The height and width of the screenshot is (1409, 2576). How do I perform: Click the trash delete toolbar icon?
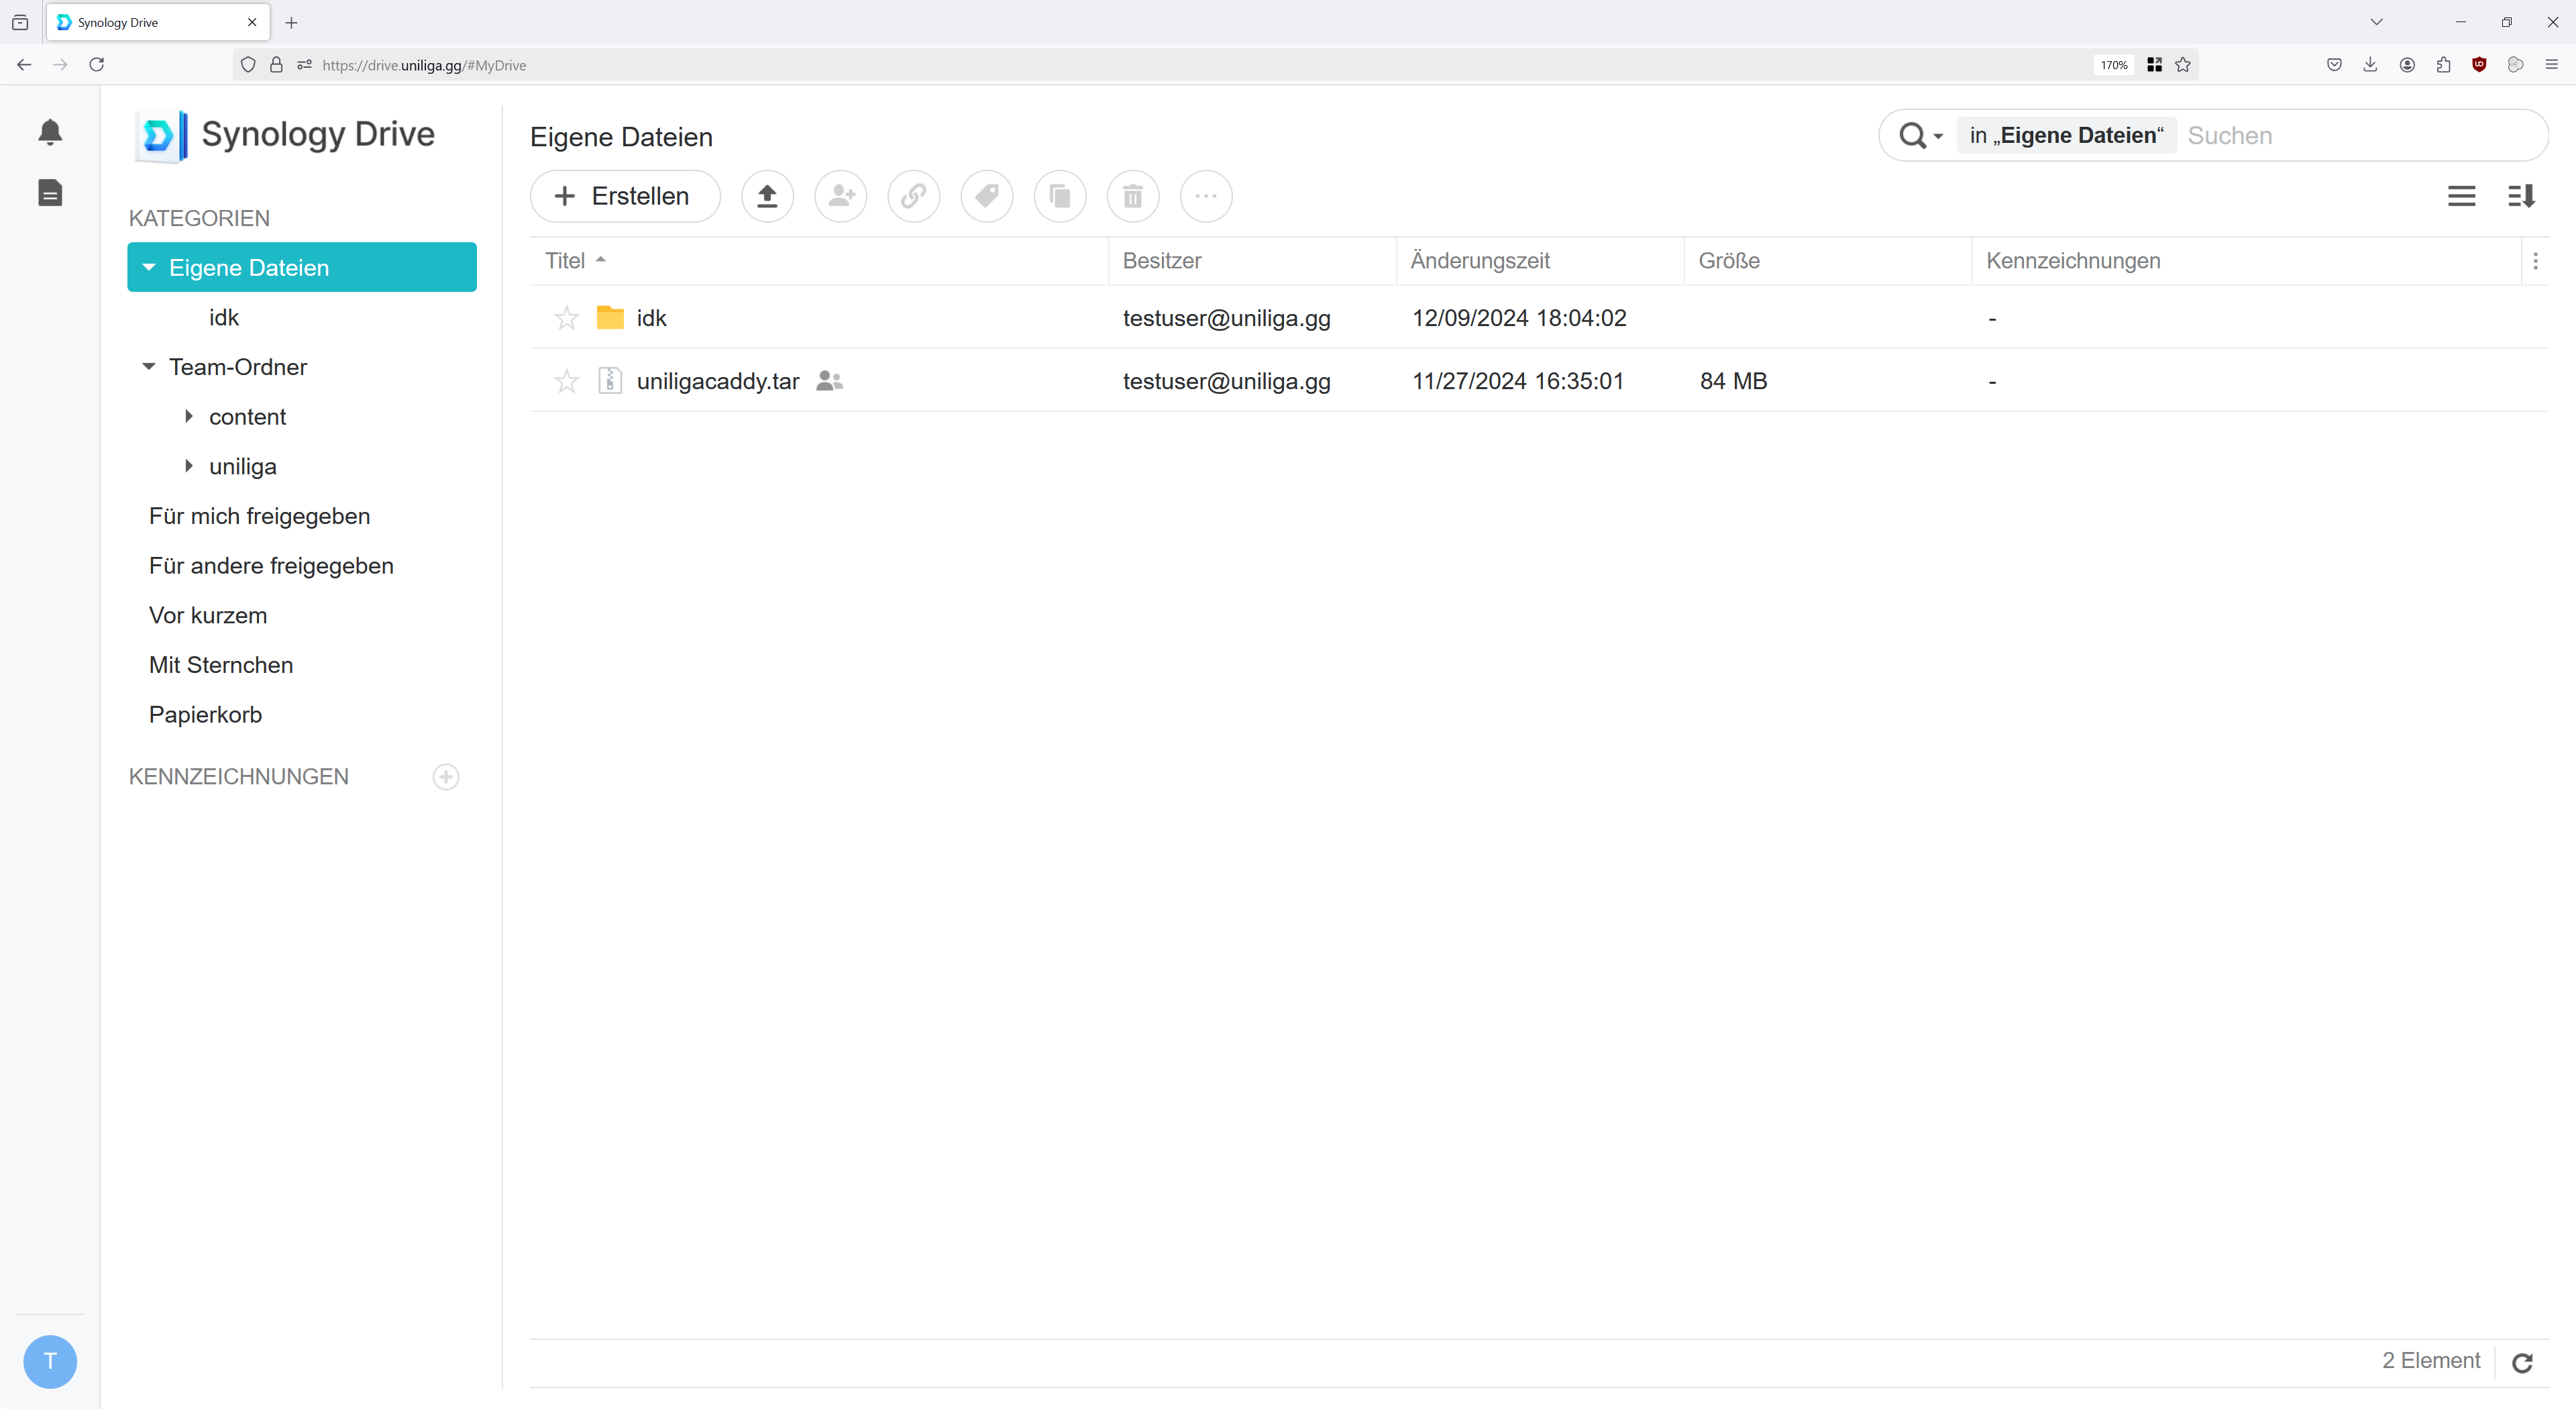coord(1132,196)
